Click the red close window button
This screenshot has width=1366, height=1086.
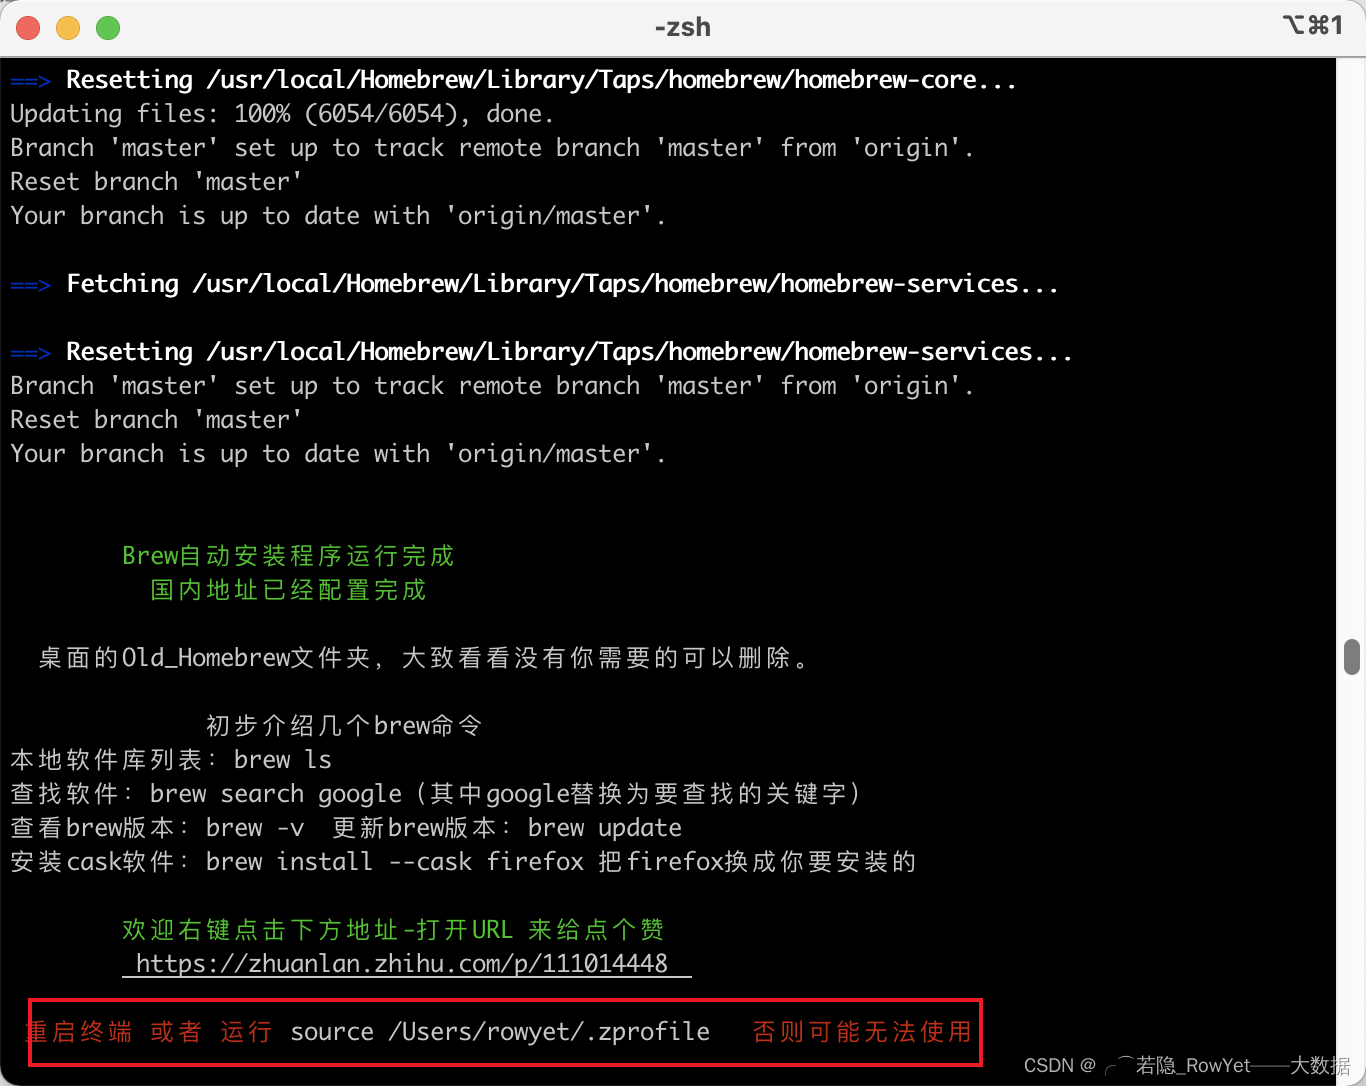[x=28, y=28]
